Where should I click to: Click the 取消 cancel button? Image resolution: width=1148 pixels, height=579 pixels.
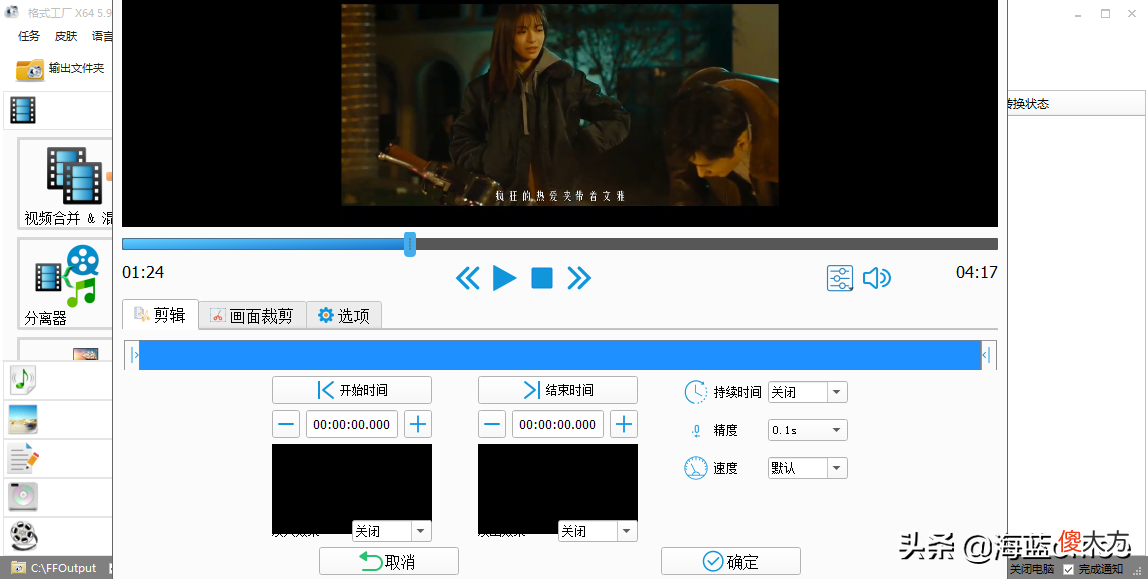coord(389,561)
